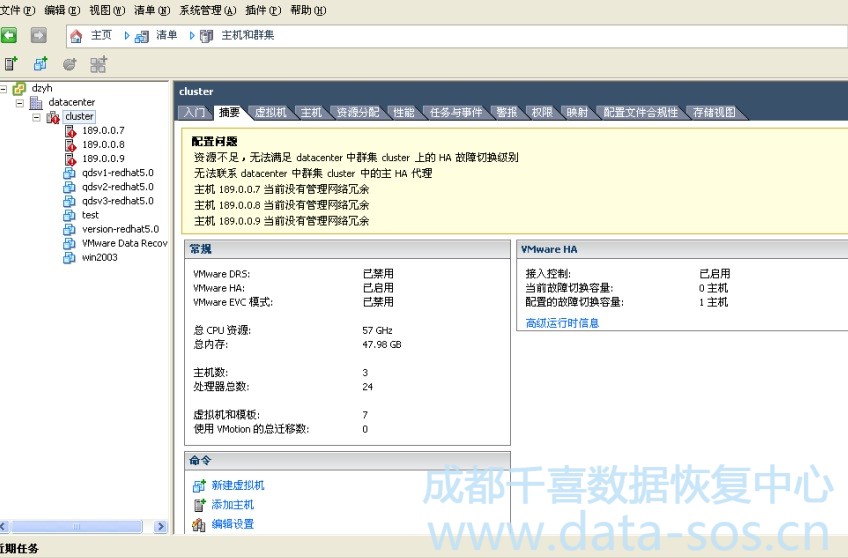Switch to the 权限 tab
This screenshot has width=848, height=558.
click(x=542, y=112)
